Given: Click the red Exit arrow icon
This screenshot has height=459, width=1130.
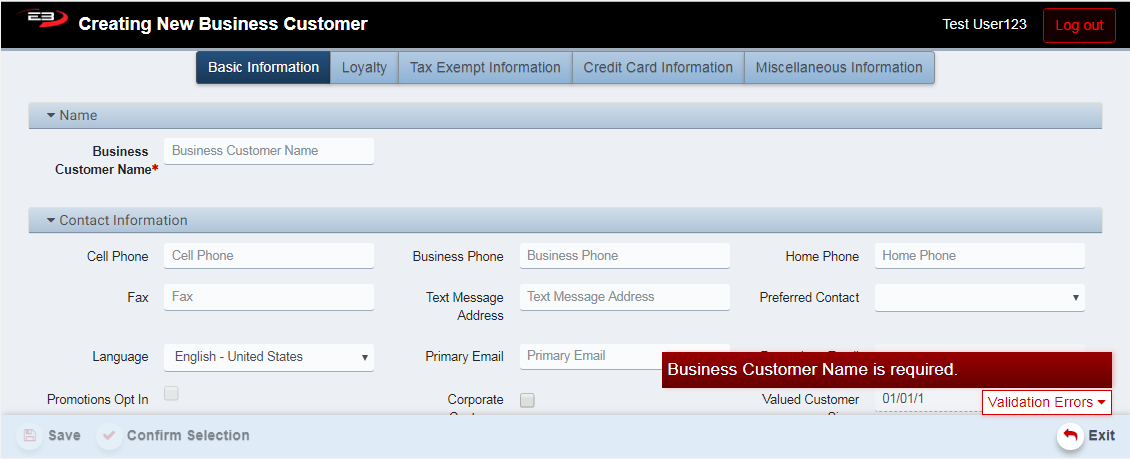Looking at the screenshot, I should coord(1070,435).
